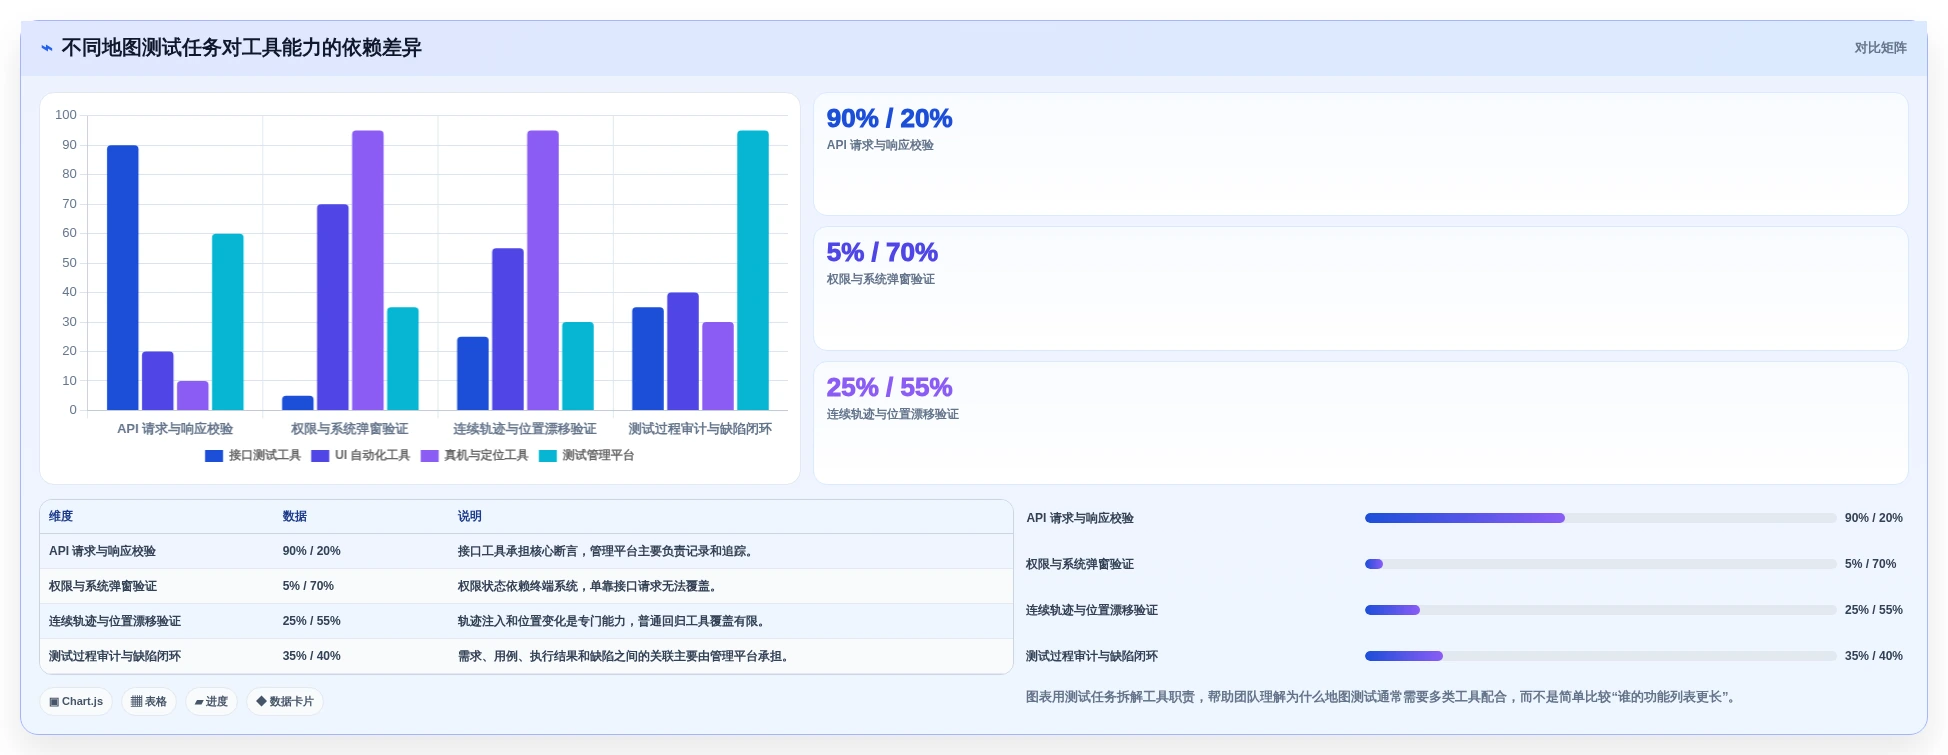Image resolution: width=1948 pixels, height=755 pixels.
Task: Select table row 连续轨迹与位置漂移验证
Action: [x=526, y=621]
